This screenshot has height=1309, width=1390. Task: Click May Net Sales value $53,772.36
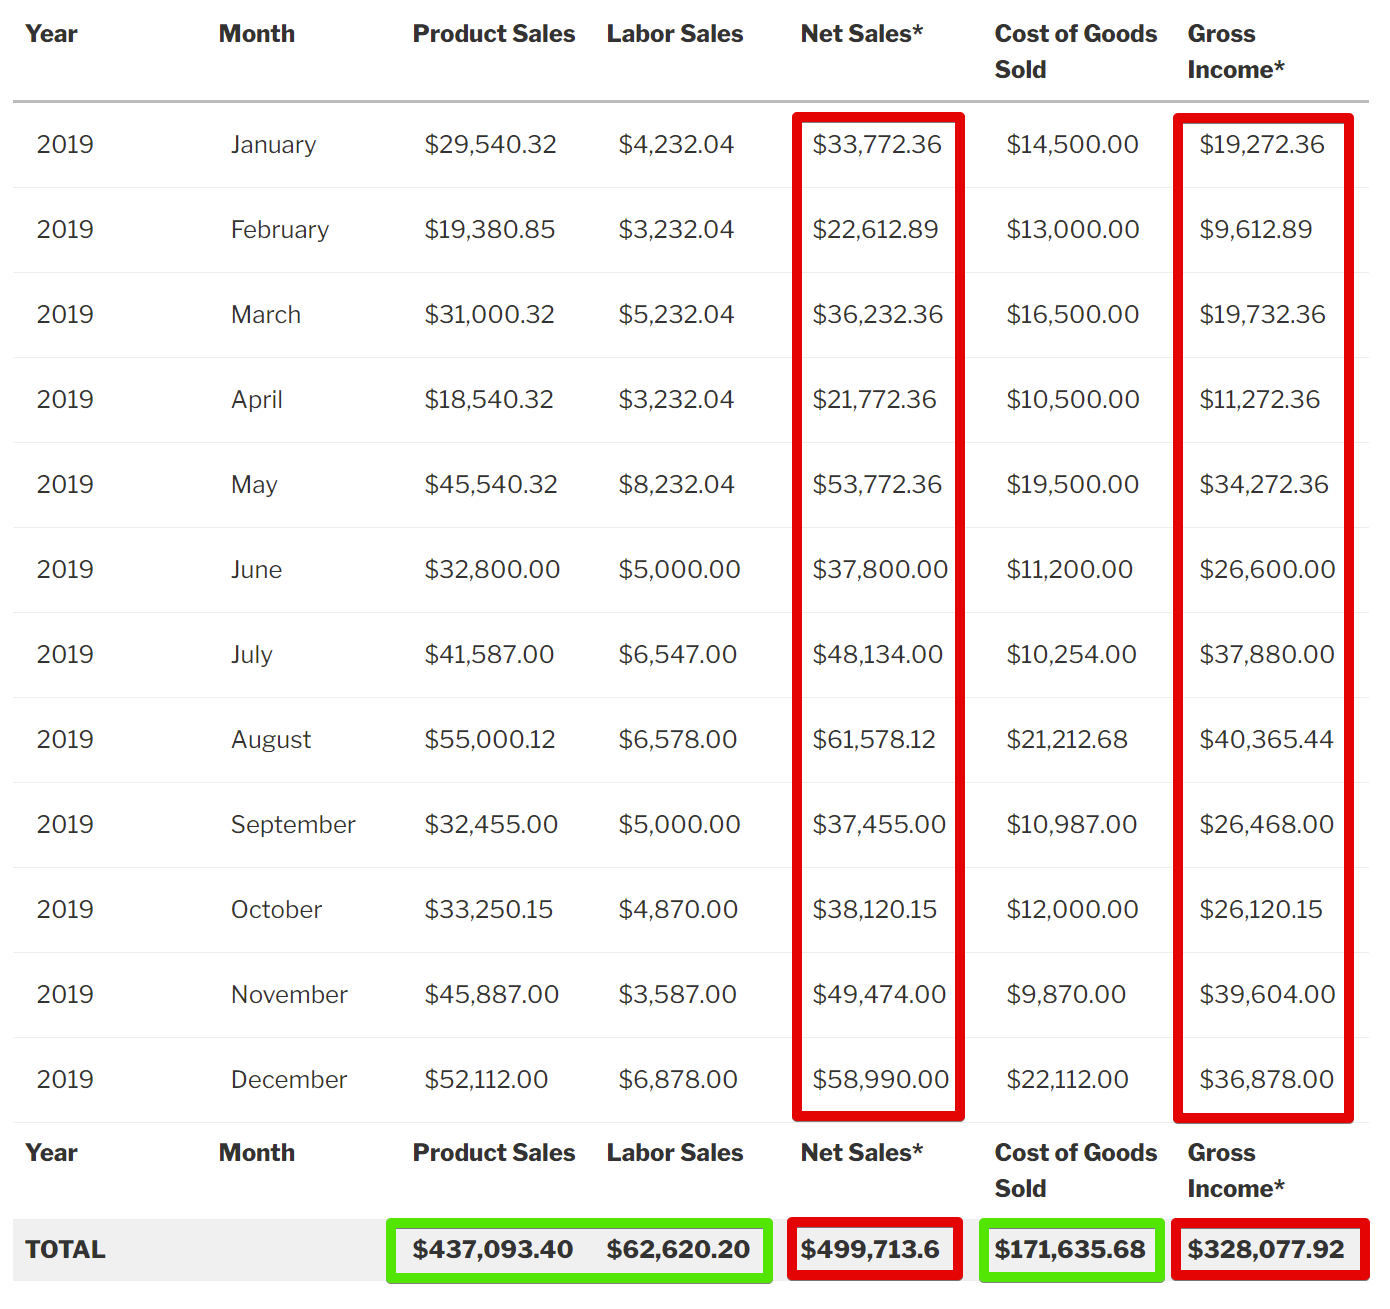[877, 485]
